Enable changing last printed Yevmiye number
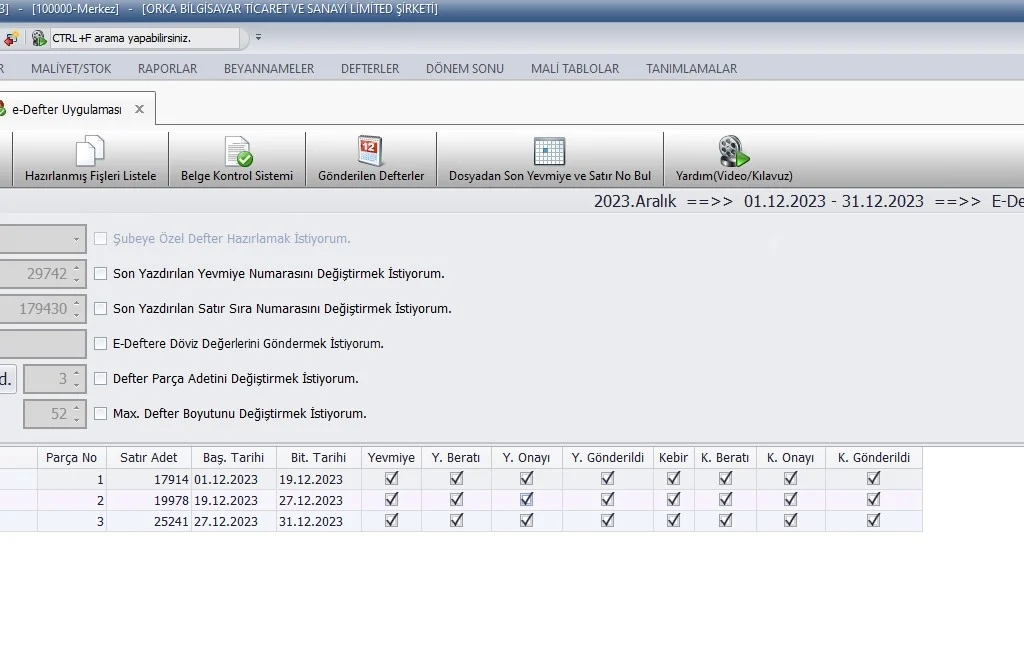Image resolution: width=1024 pixels, height=664 pixels. (x=101, y=273)
